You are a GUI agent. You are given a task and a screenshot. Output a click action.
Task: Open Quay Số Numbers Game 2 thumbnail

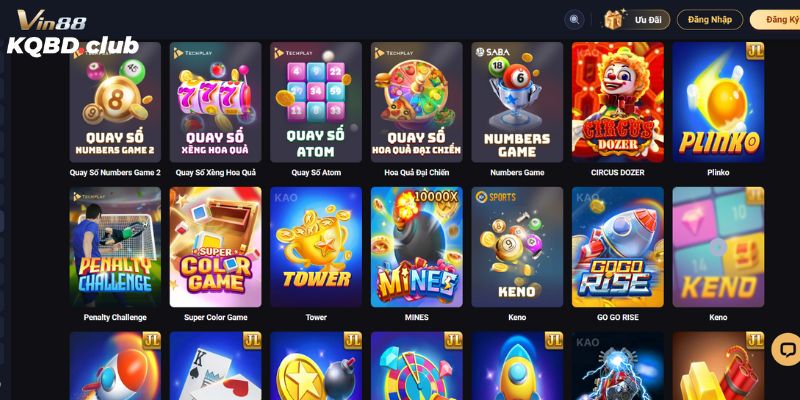(115, 102)
